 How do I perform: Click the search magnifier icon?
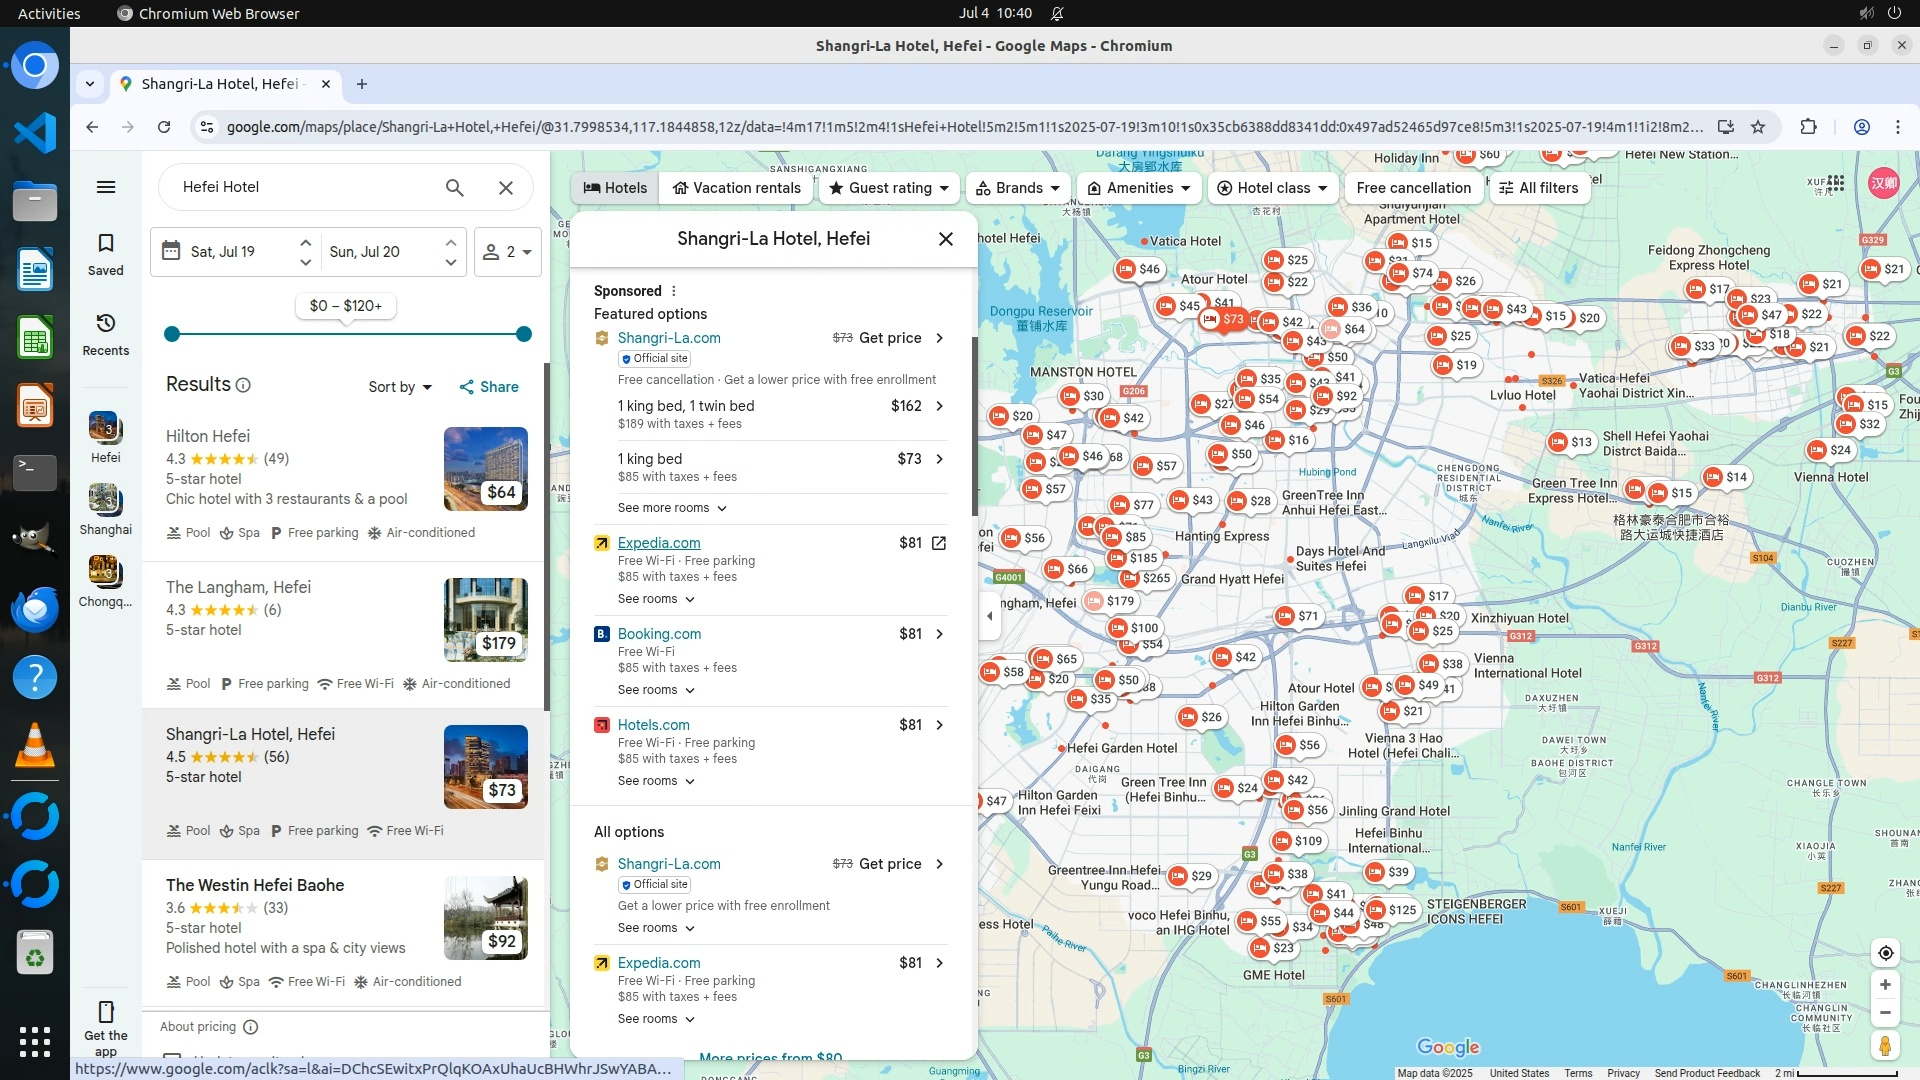pos(455,187)
